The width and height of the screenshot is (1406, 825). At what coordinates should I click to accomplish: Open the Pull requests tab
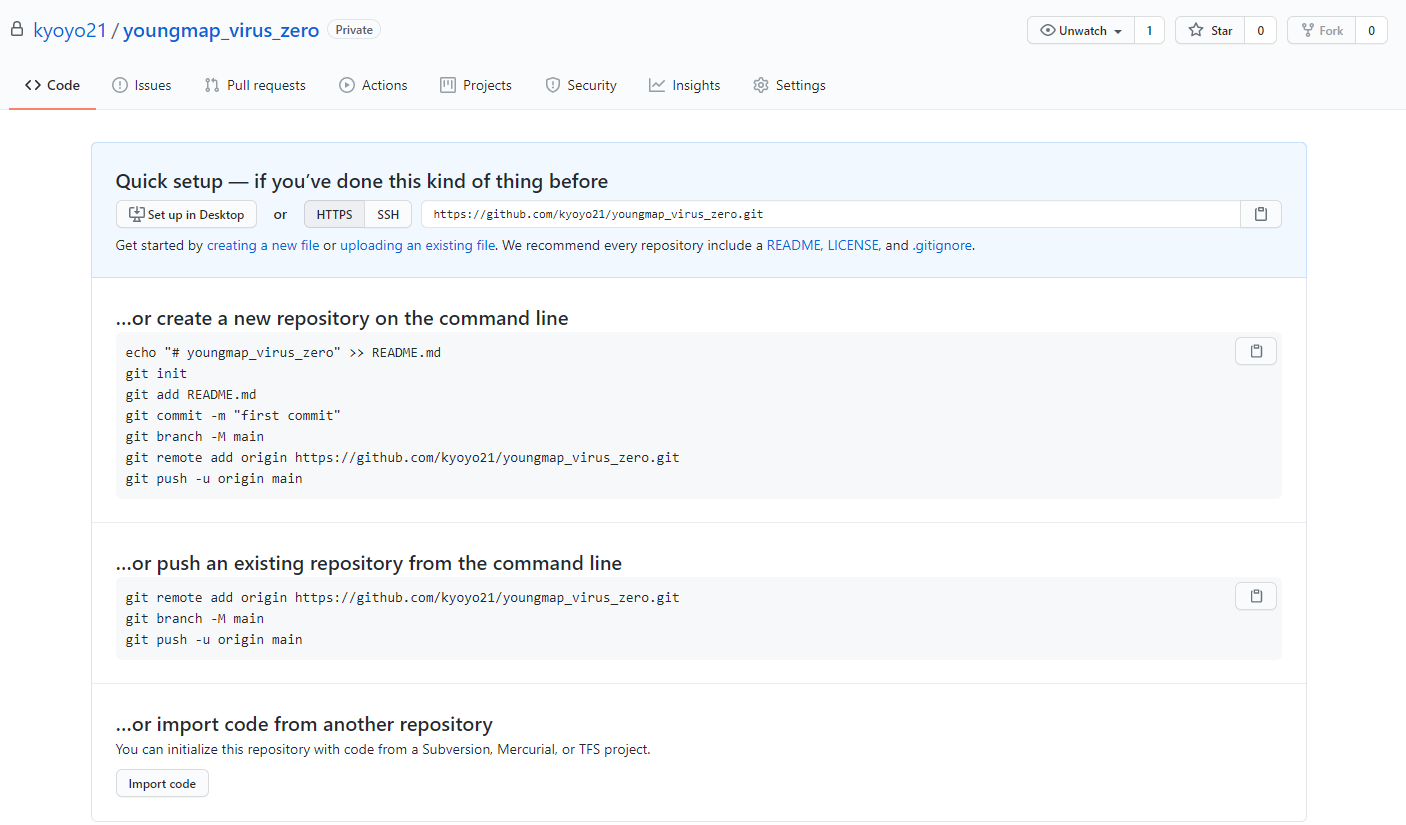point(255,85)
